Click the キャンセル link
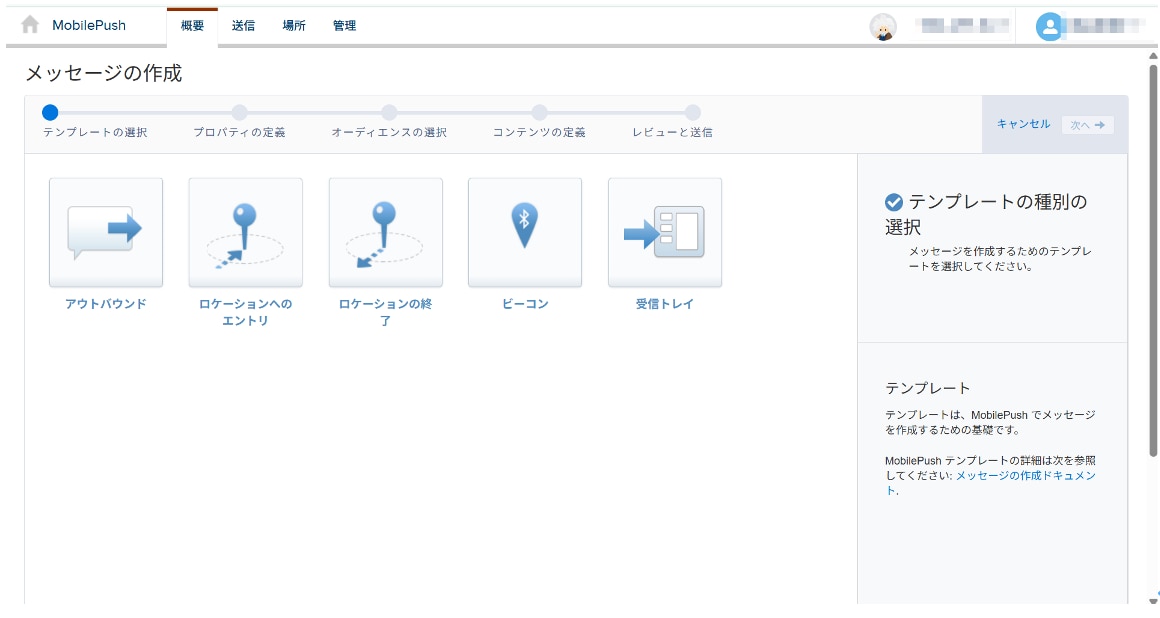Screen dimensions: 1160x618 [x=1023, y=124]
